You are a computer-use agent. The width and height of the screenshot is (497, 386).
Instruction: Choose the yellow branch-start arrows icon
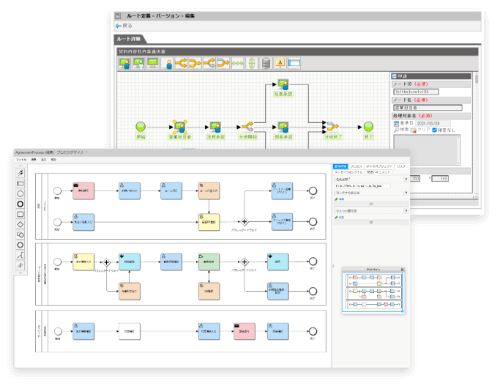[181, 63]
